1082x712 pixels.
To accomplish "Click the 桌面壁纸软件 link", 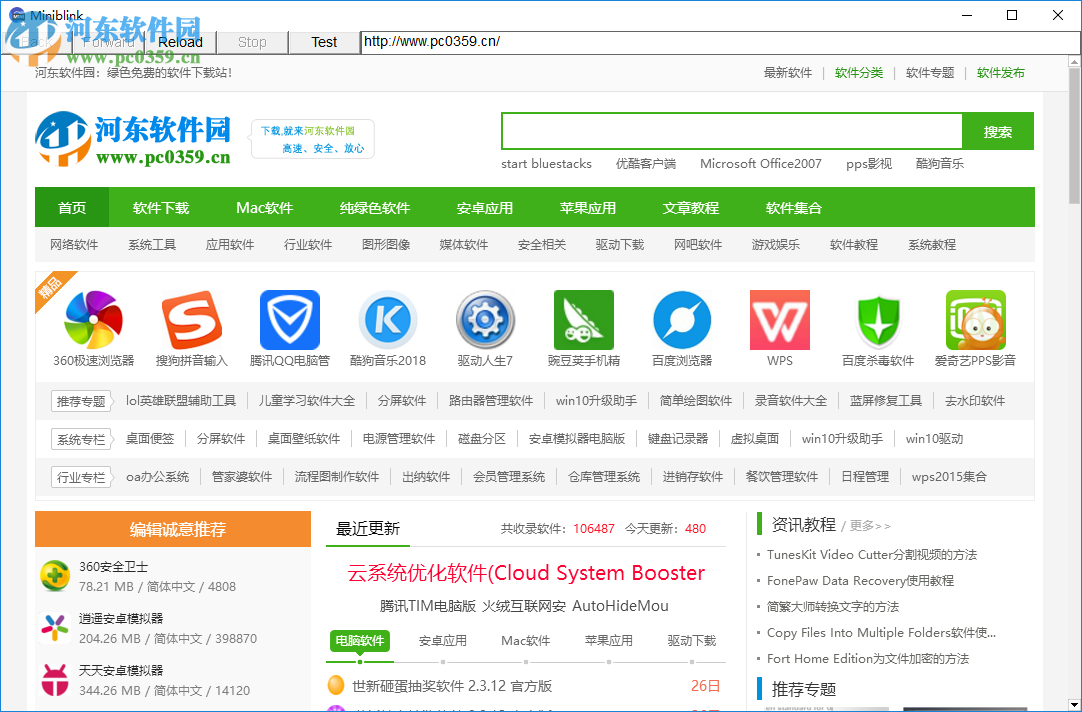I will [304, 438].
